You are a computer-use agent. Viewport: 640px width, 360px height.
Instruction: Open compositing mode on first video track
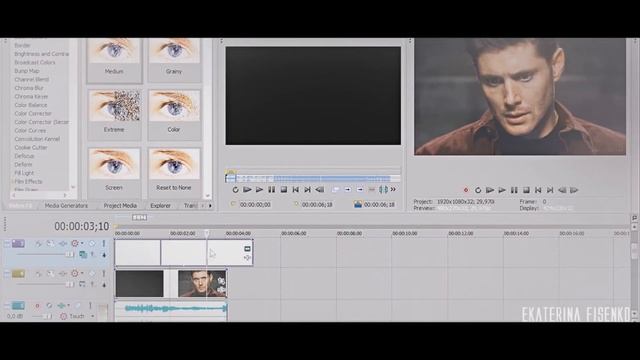point(83,255)
